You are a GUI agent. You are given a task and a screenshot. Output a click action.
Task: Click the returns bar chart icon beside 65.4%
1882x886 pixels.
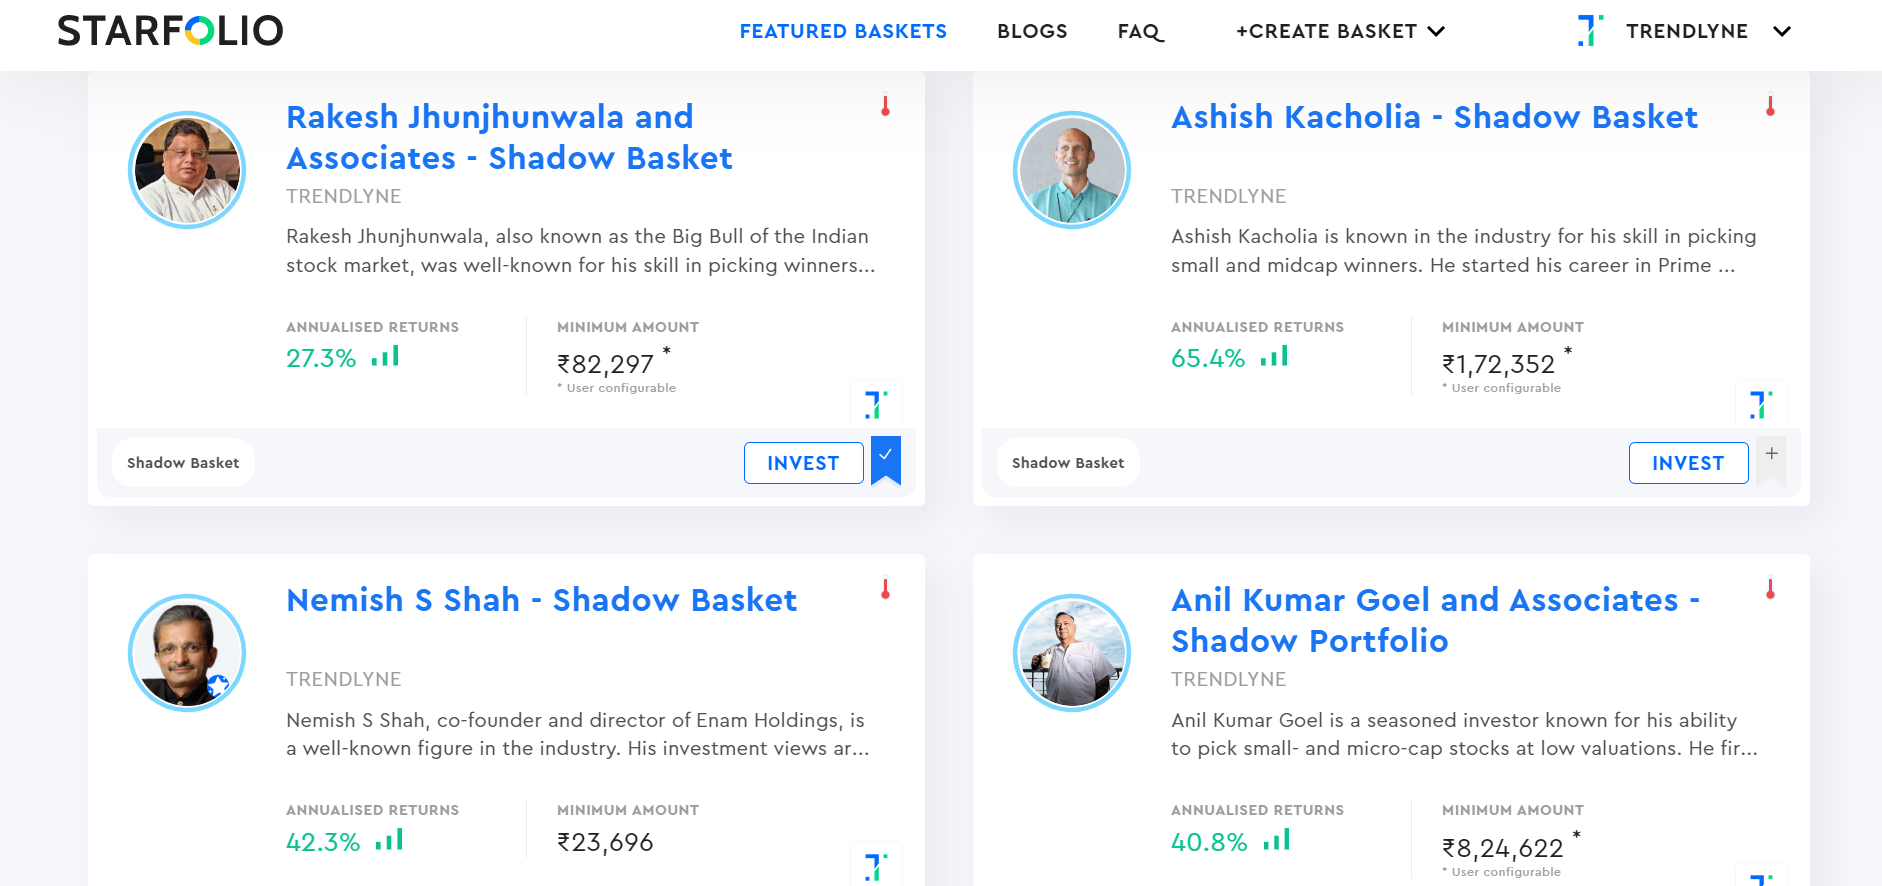(1274, 357)
